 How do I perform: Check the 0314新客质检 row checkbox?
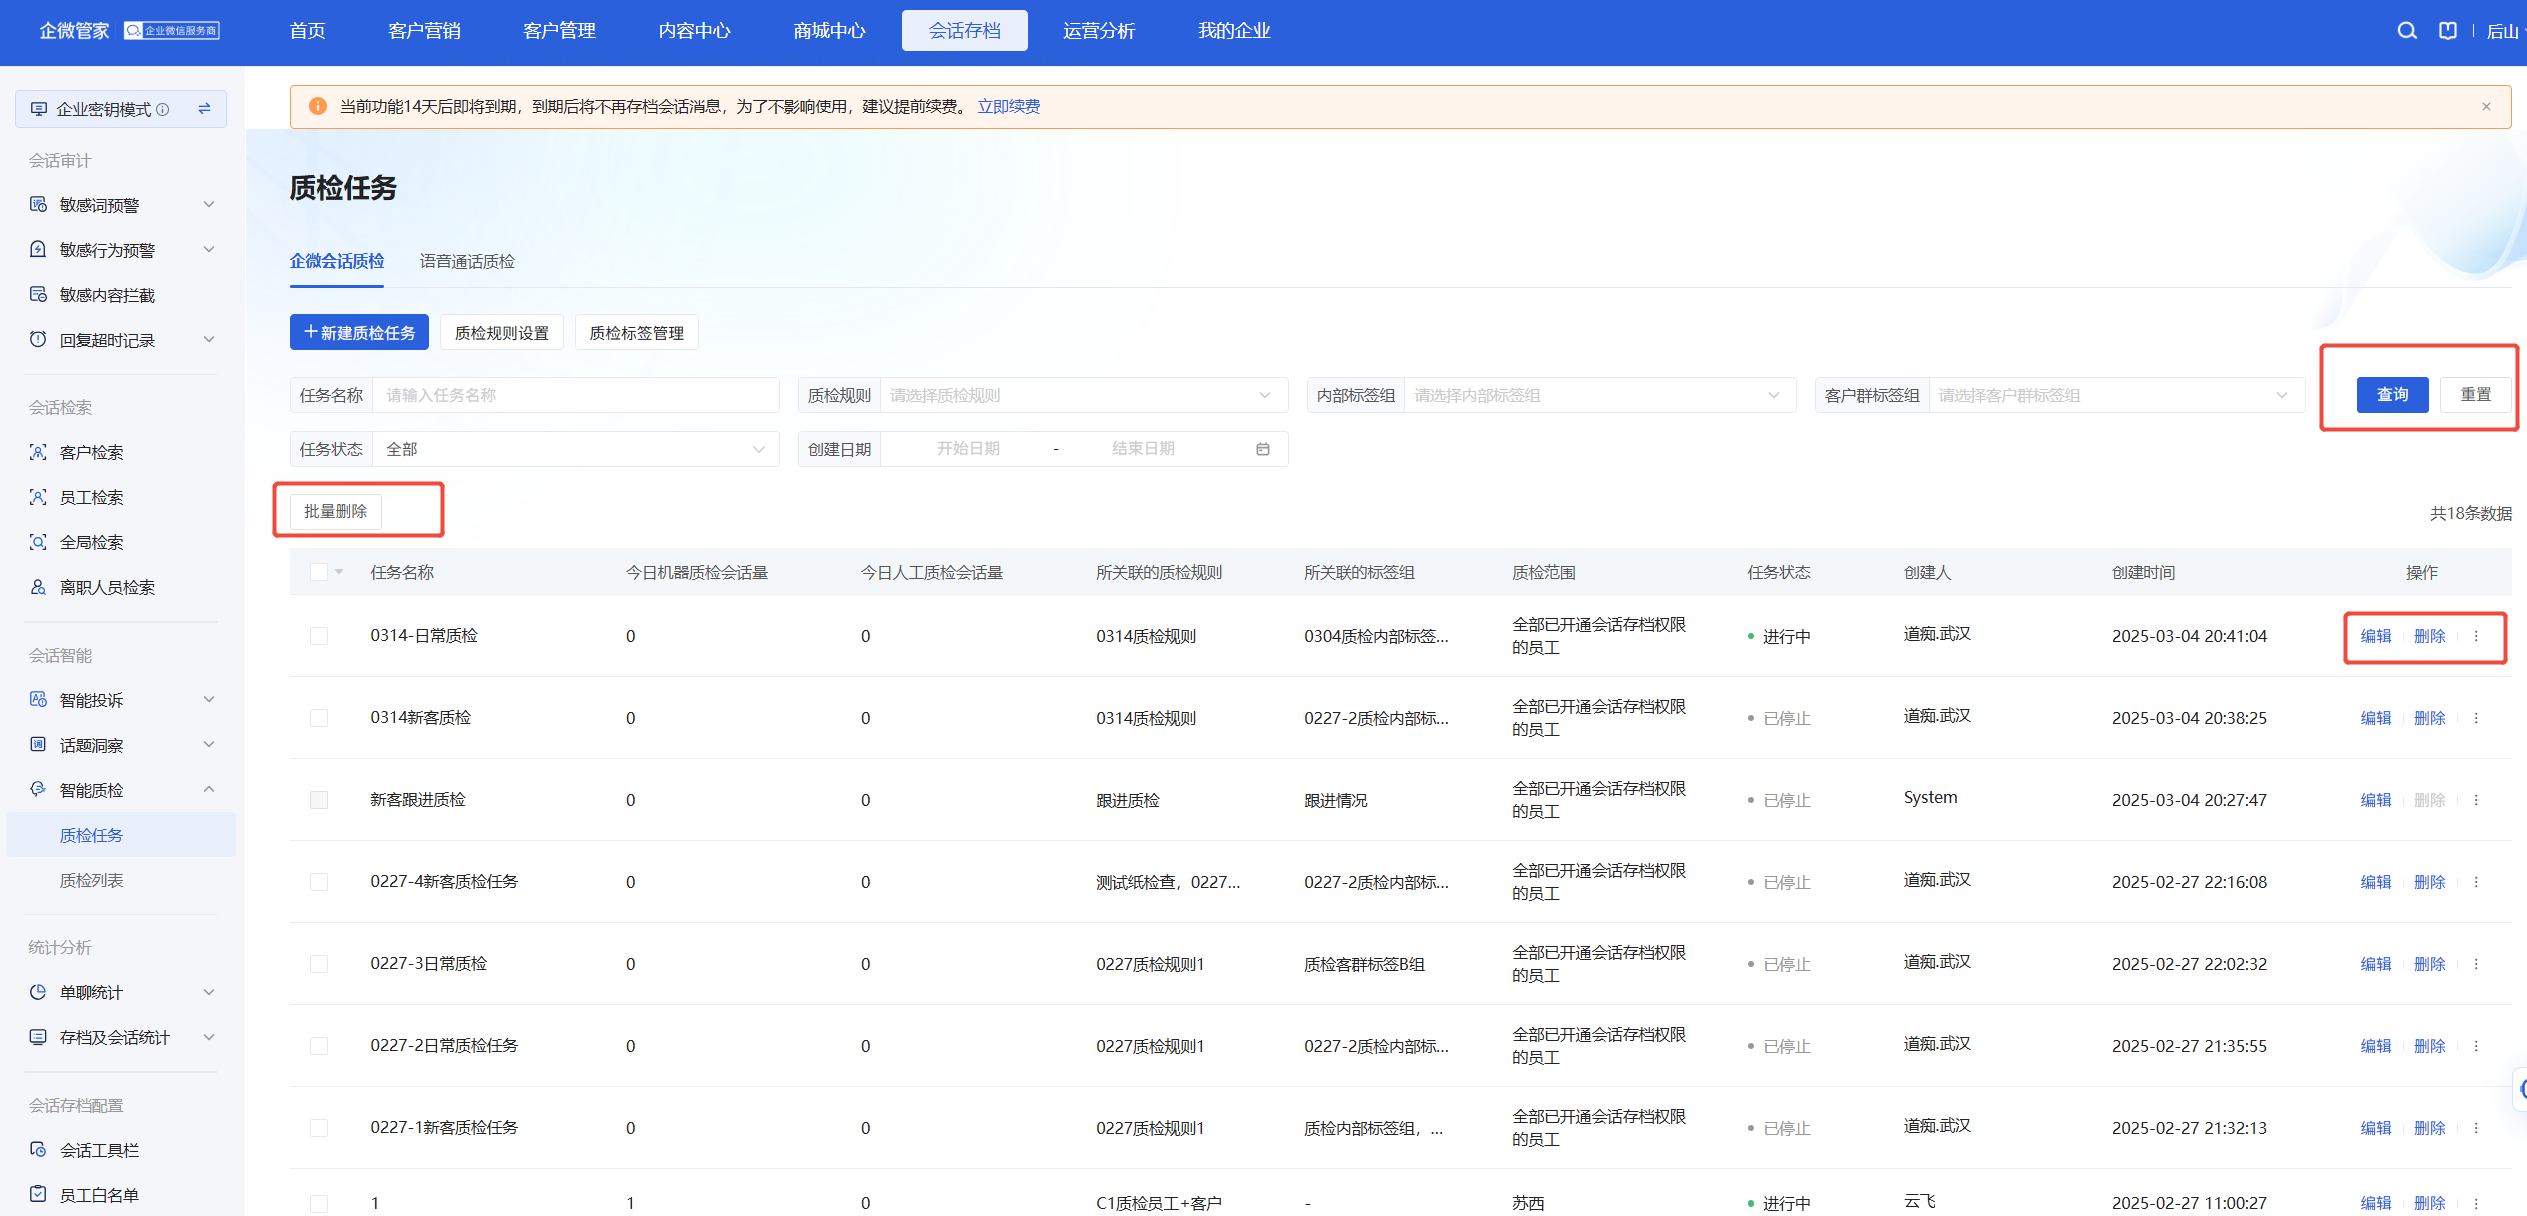319,718
